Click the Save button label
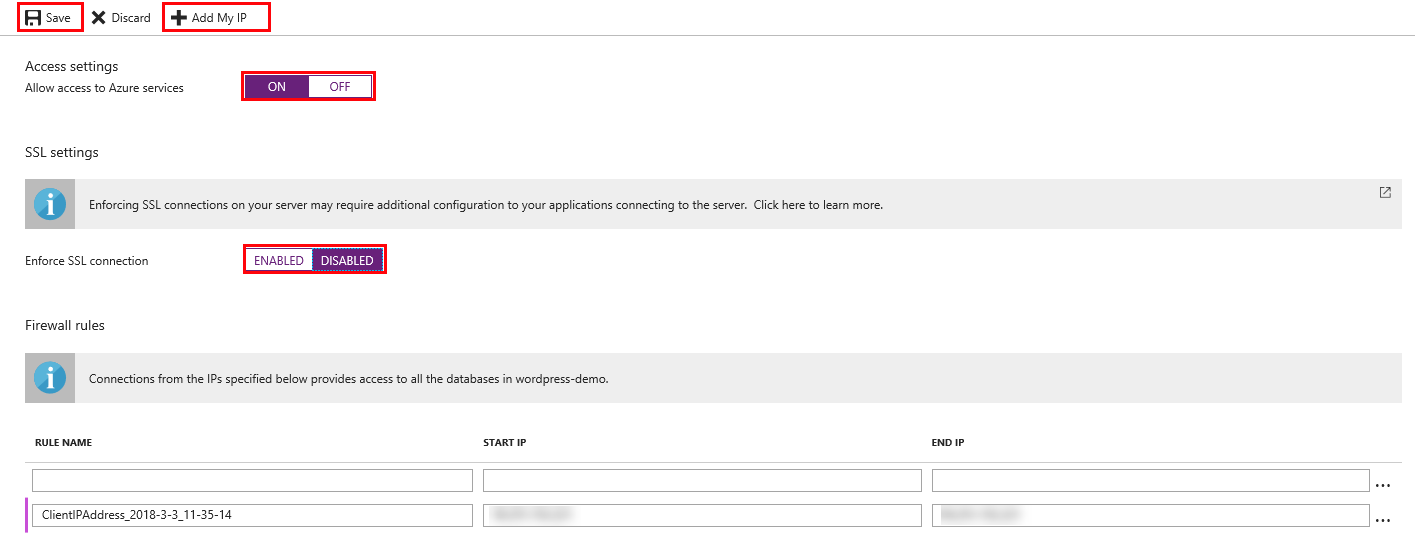The image size is (1415, 545). (58, 18)
